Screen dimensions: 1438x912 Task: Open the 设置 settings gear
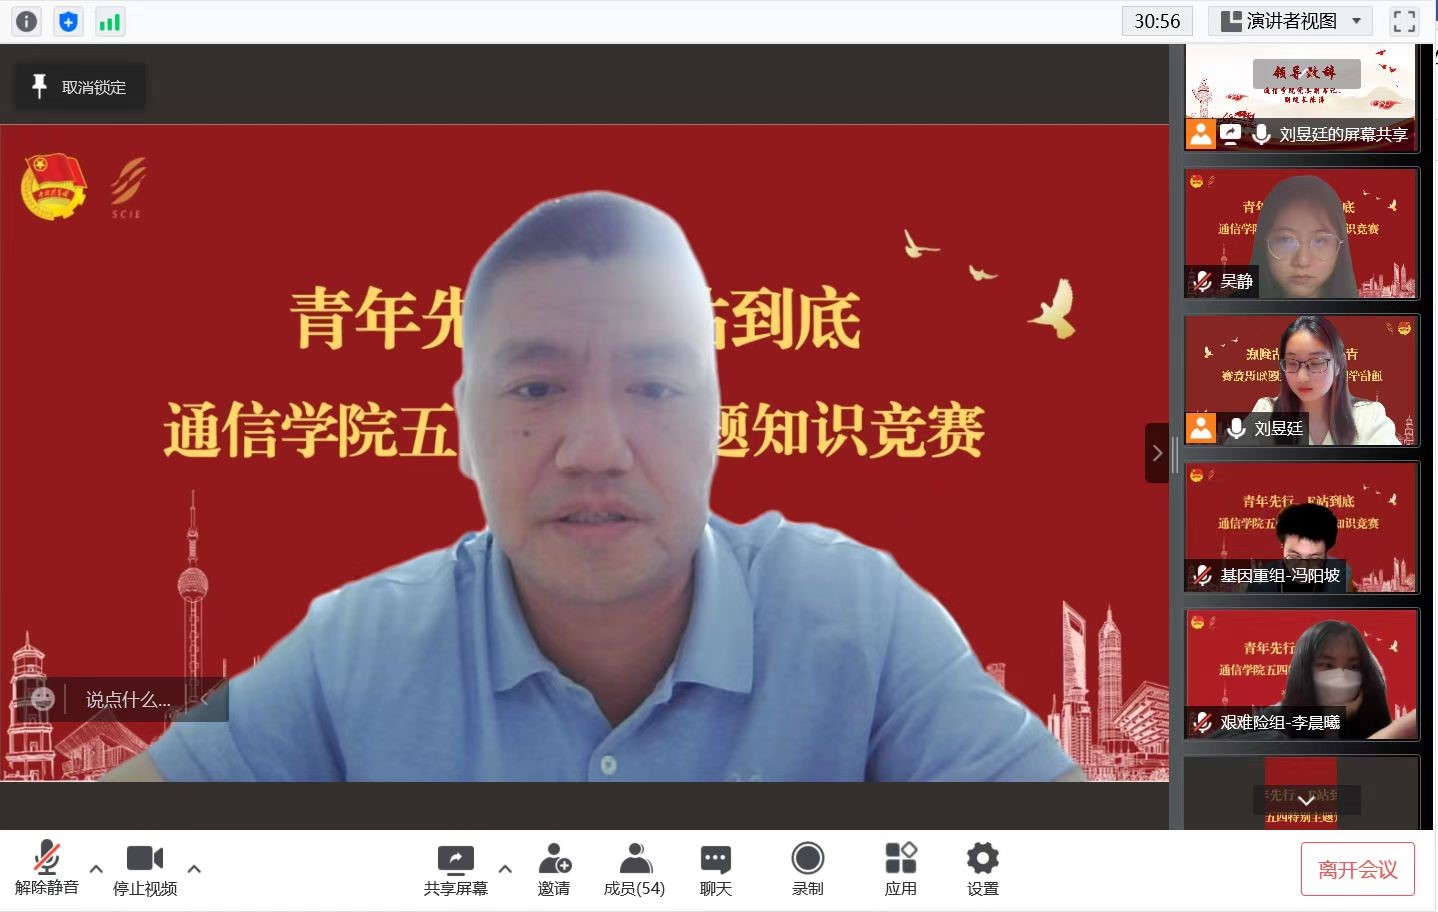coord(982,868)
